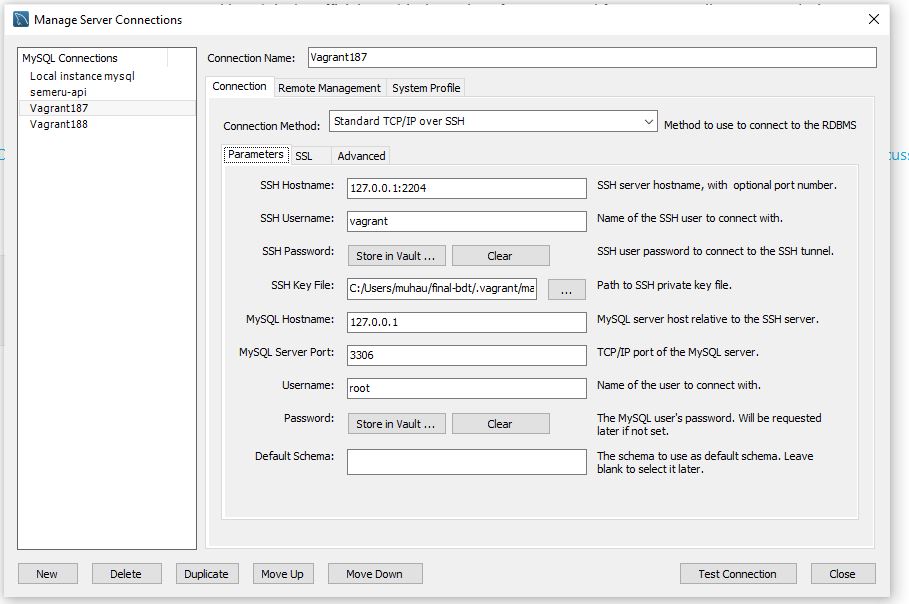Image resolution: width=909 pixels, height=604 pixels.
Task: Open the Advanced sub-tab
Action: coord(361,156)
